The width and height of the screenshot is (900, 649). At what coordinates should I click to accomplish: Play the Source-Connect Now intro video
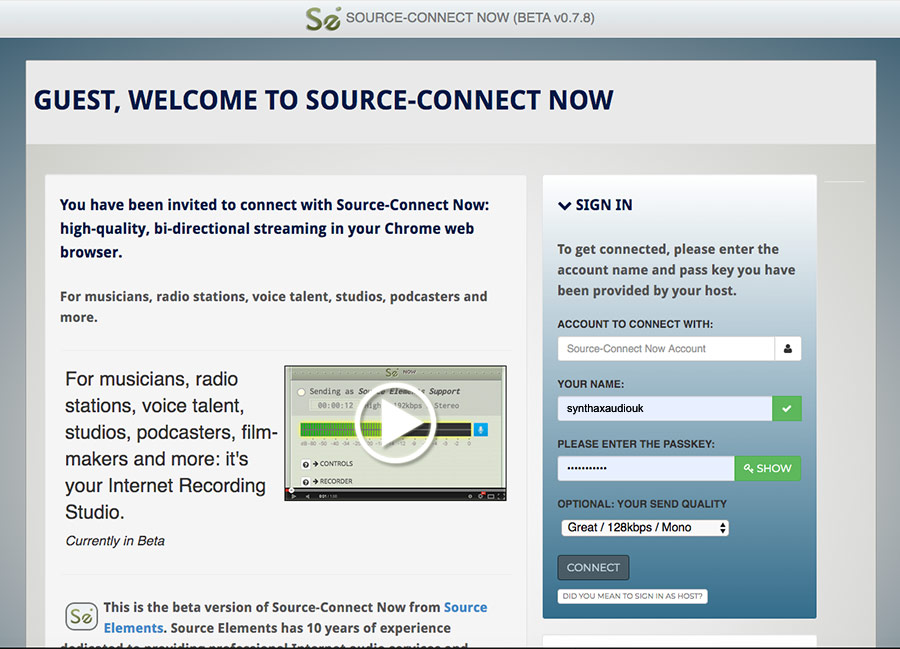[395, 423]
